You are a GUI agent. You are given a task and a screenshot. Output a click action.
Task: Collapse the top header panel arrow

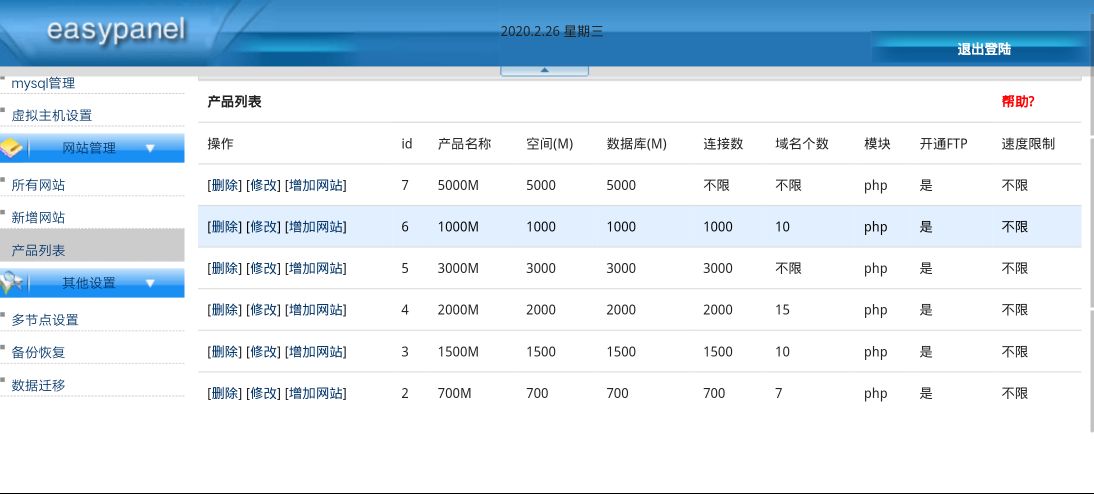point(544,70)
